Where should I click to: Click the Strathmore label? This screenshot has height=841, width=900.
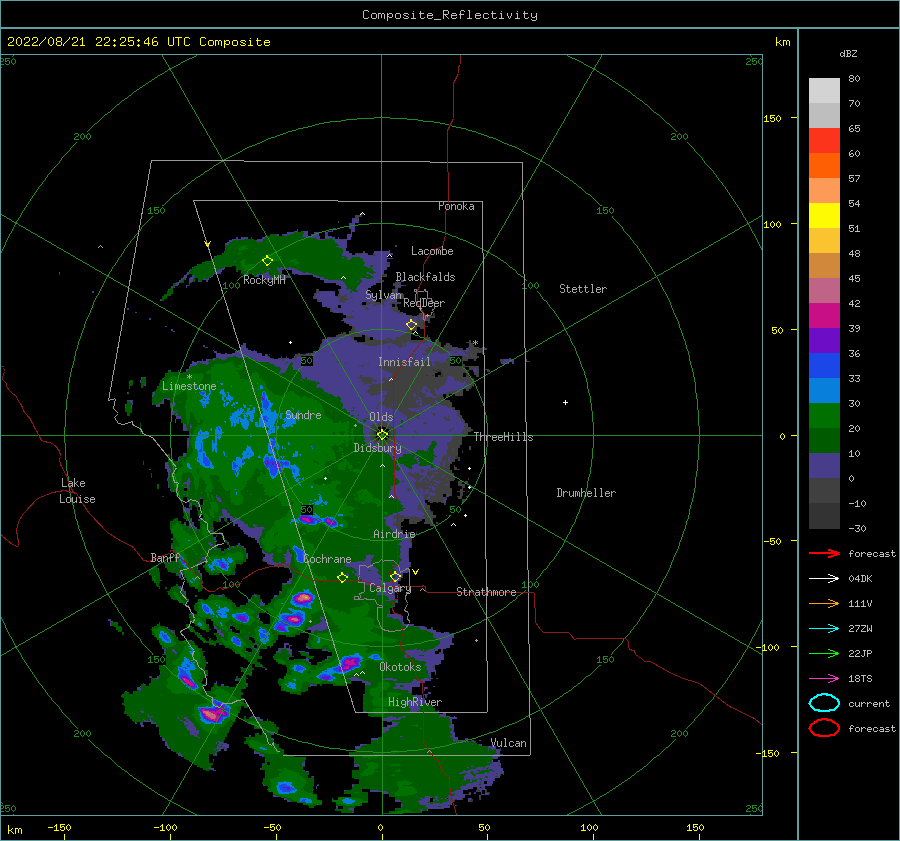[x=486, y=592]
